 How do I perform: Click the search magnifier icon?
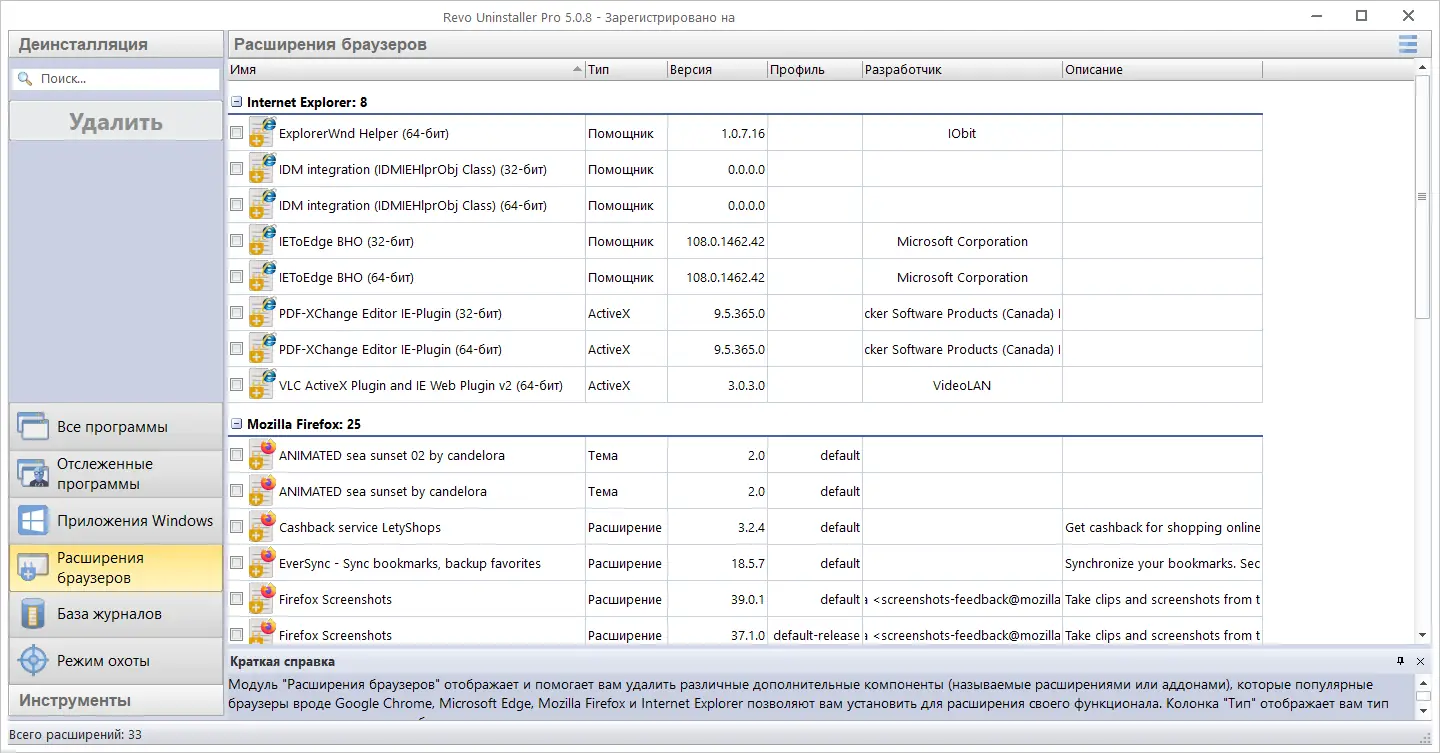click(25, 78)
